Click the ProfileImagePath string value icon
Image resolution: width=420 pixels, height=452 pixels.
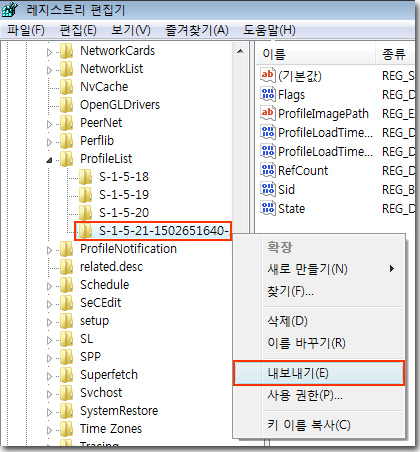[x=268, y=114]
